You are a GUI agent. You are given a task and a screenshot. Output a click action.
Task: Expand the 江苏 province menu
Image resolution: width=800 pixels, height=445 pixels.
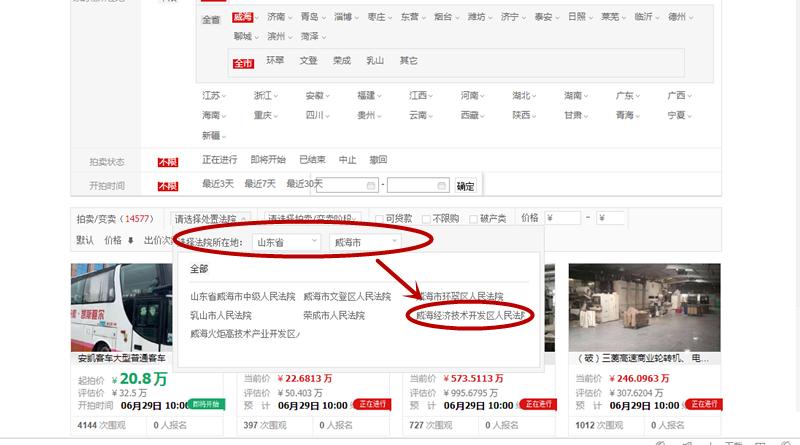pos(214,95)
